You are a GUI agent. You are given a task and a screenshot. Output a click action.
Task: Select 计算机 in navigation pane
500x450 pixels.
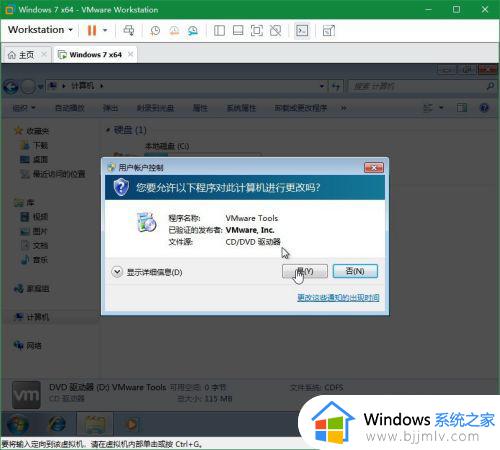[32, 317]
